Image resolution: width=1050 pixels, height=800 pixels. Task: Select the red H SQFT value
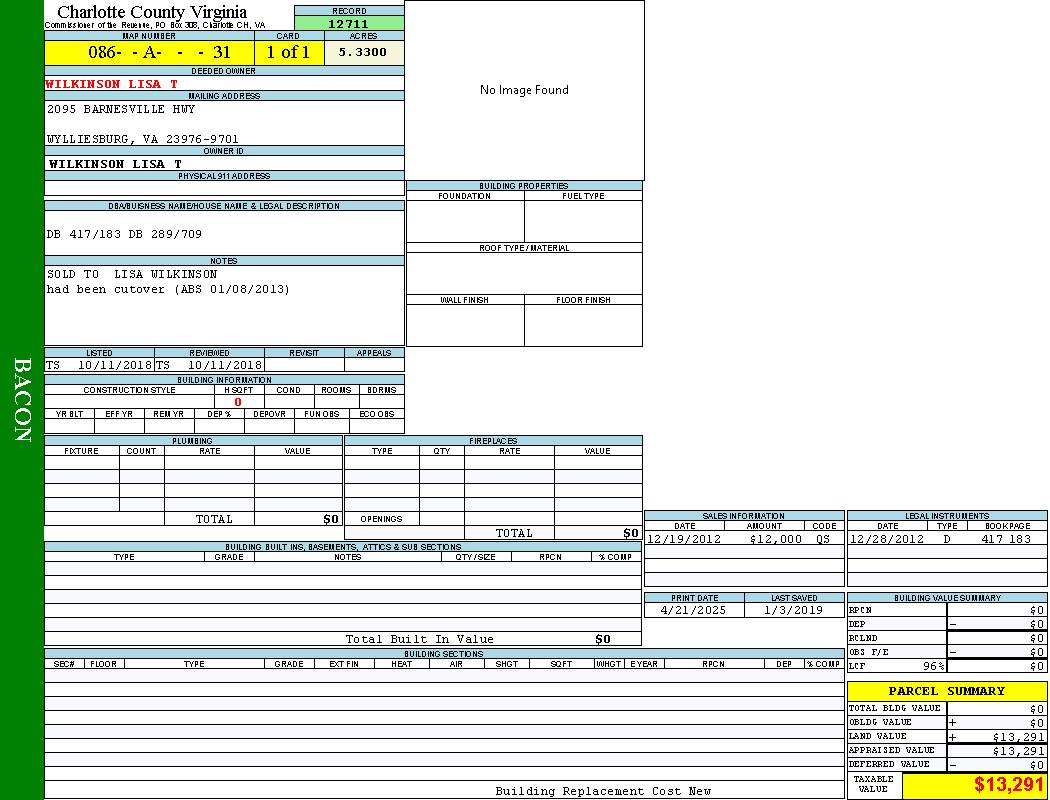238,402
